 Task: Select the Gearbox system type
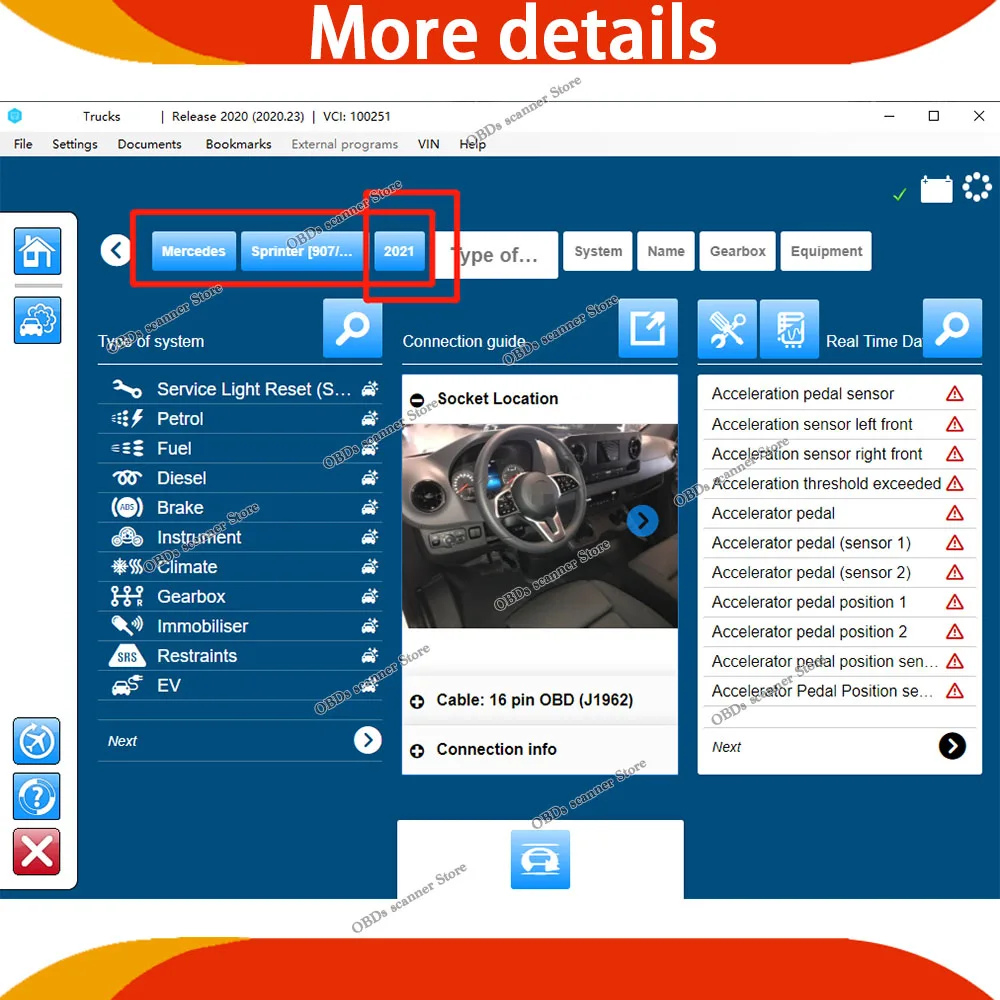(240, 597)
